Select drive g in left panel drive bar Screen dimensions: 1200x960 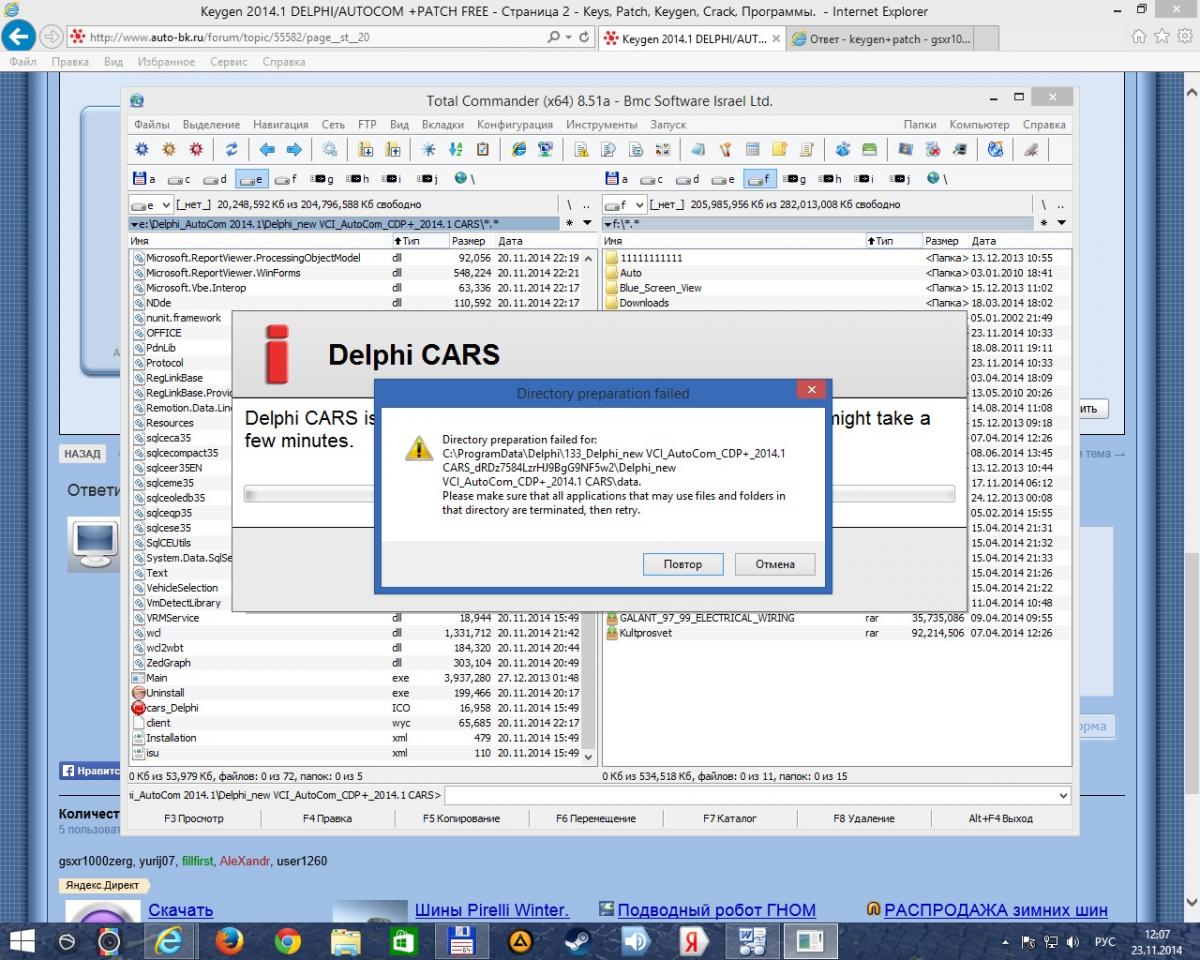point(322,179)
